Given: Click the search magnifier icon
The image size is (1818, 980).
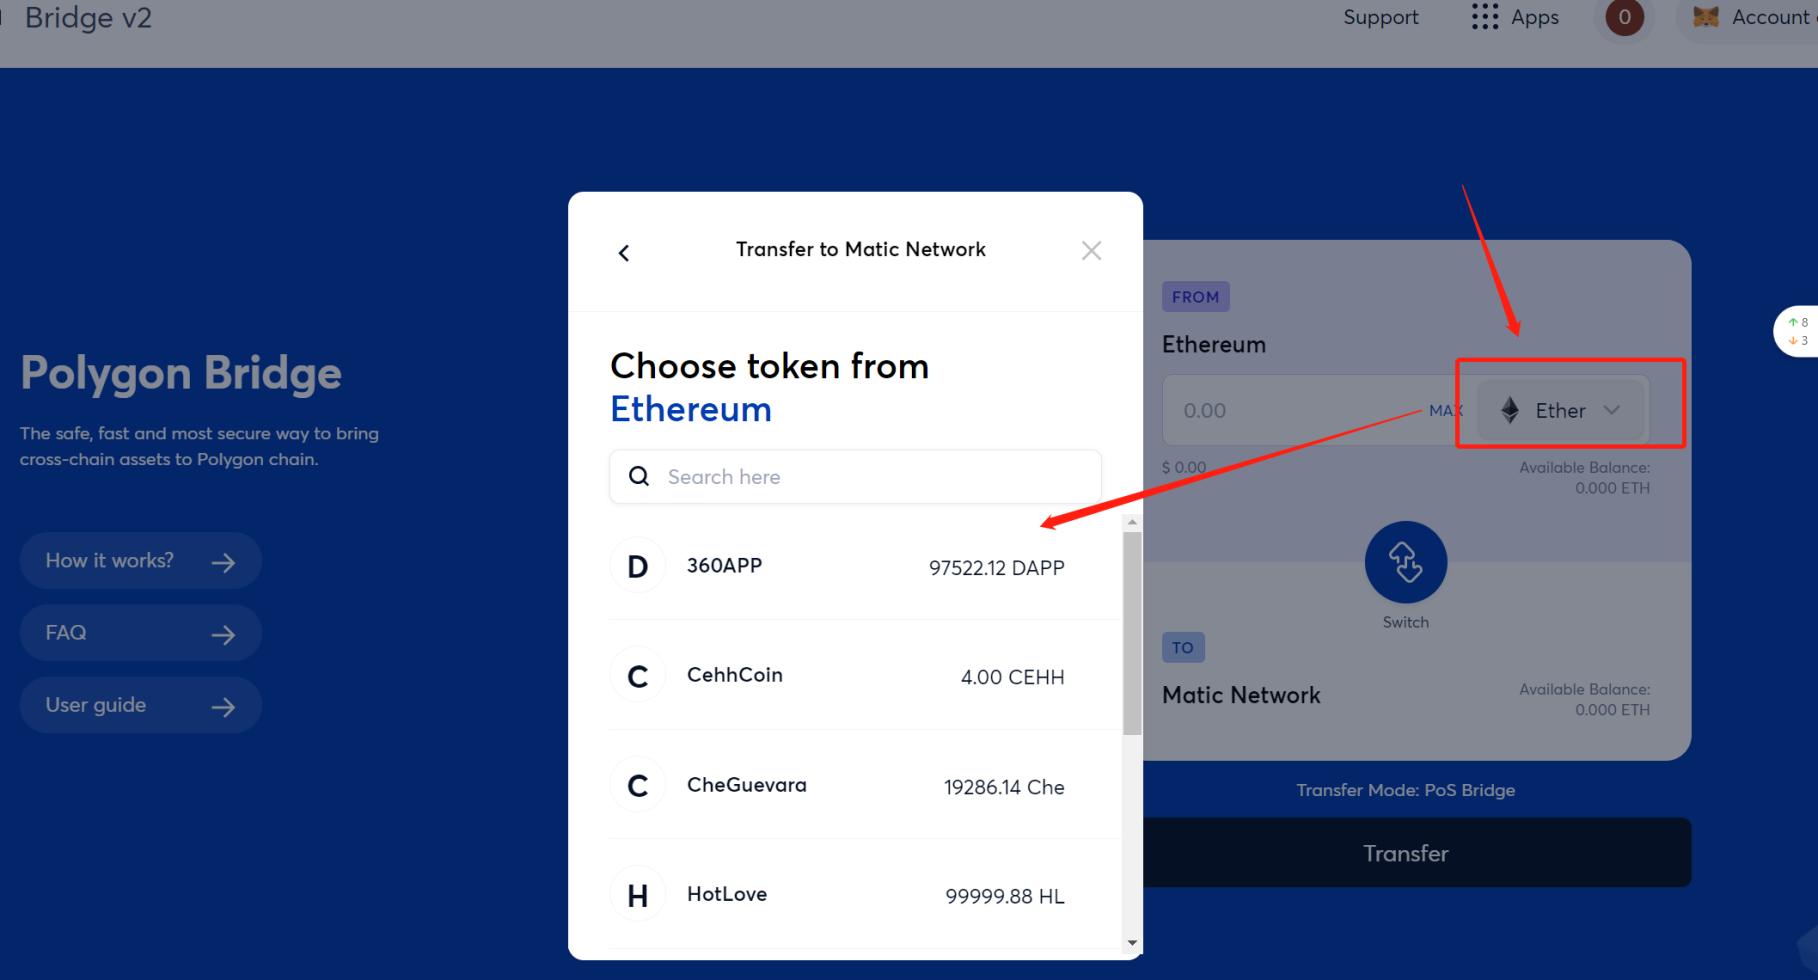Looking at the screenshot, I should pyautogui.click(x=639, y=476).
